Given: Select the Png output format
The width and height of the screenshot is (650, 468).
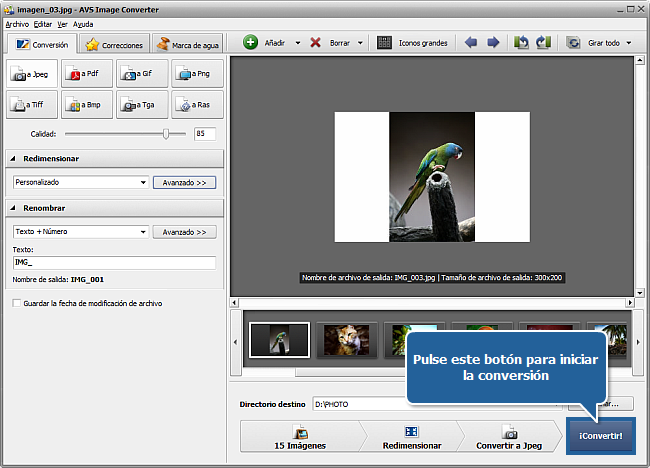Looking at the screenshot, I should pyautogui.click(x=196, y=73).
